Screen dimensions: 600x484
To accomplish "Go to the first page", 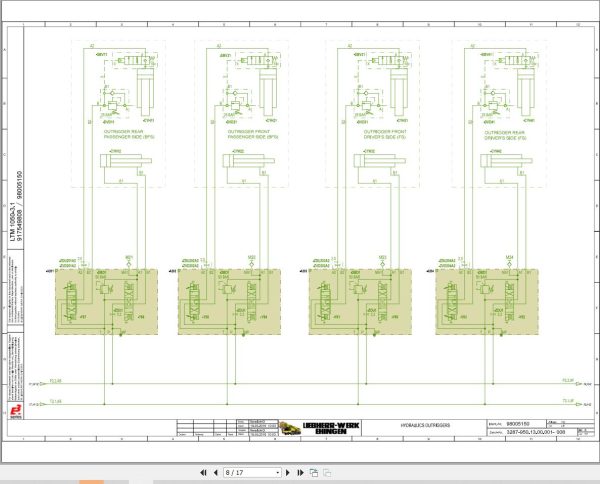I will (203, 473).
